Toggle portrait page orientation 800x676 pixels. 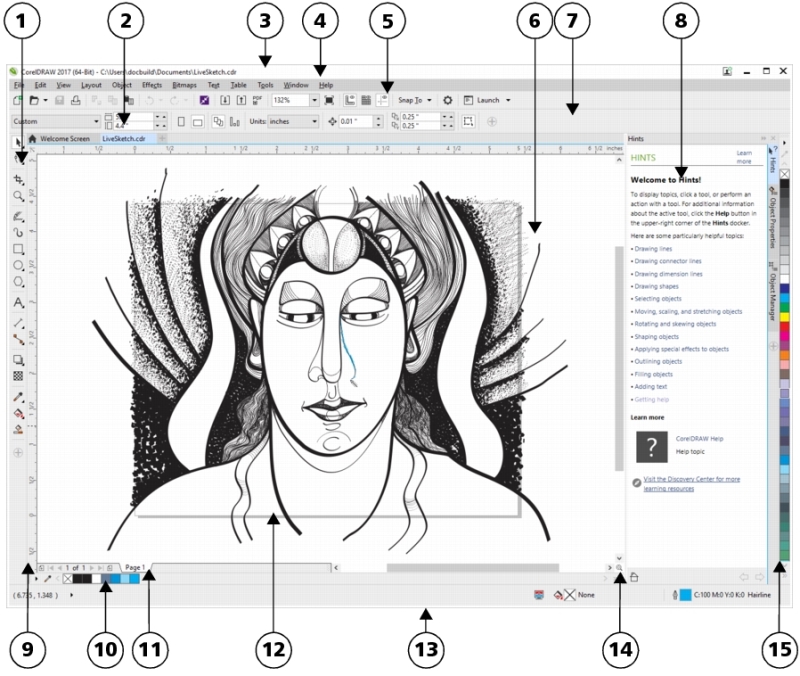[181, 121]
